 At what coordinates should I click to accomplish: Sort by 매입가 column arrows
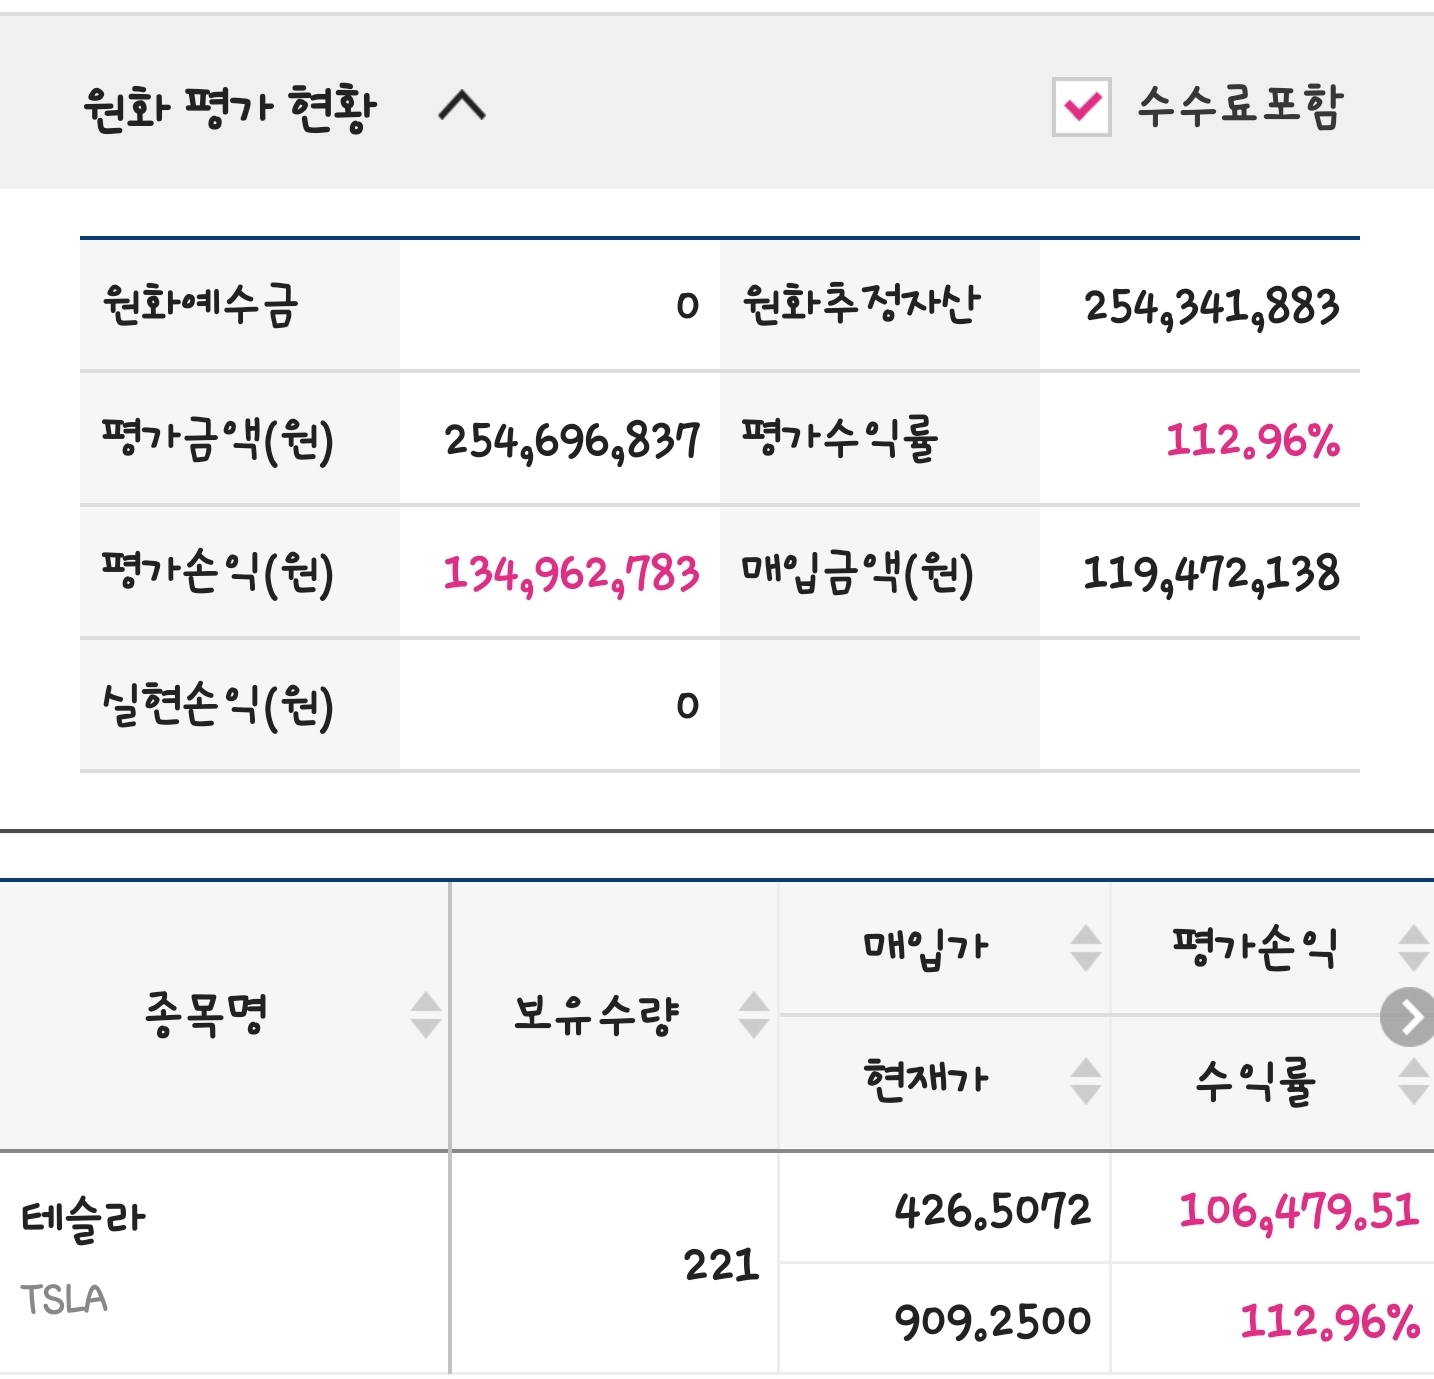tap(1085, 947)
